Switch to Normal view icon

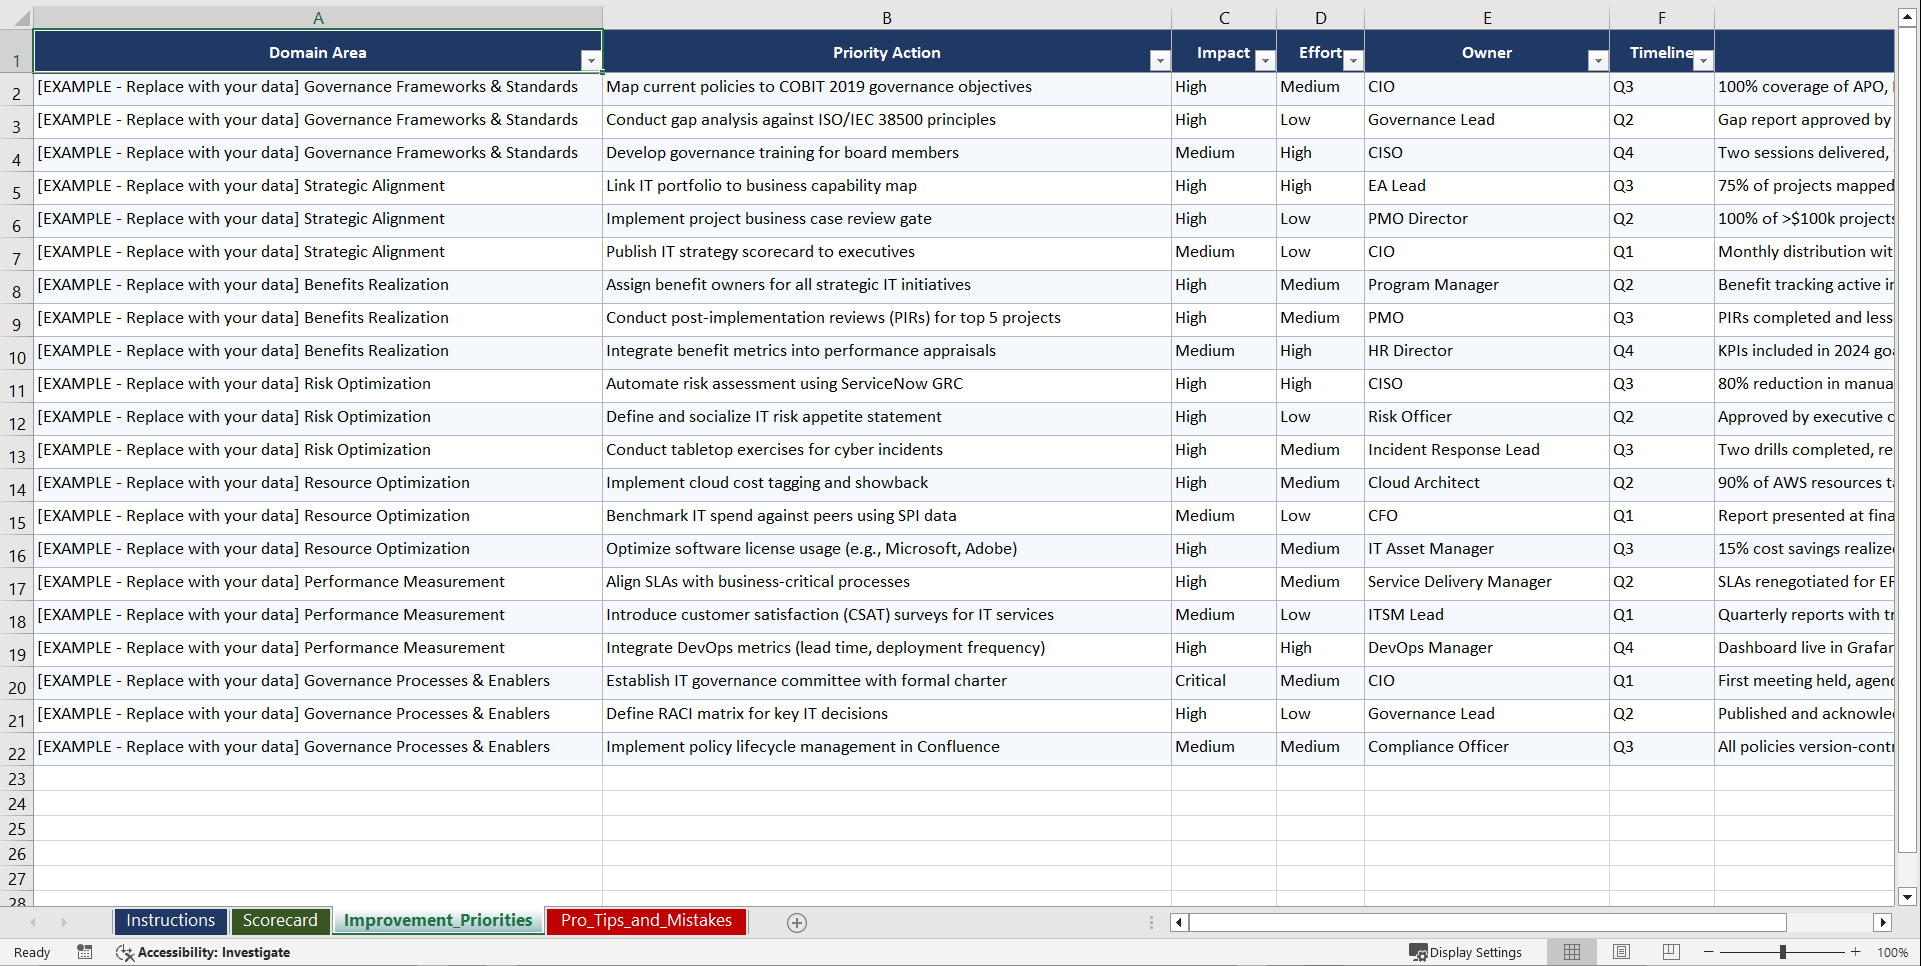(1571, 952)
